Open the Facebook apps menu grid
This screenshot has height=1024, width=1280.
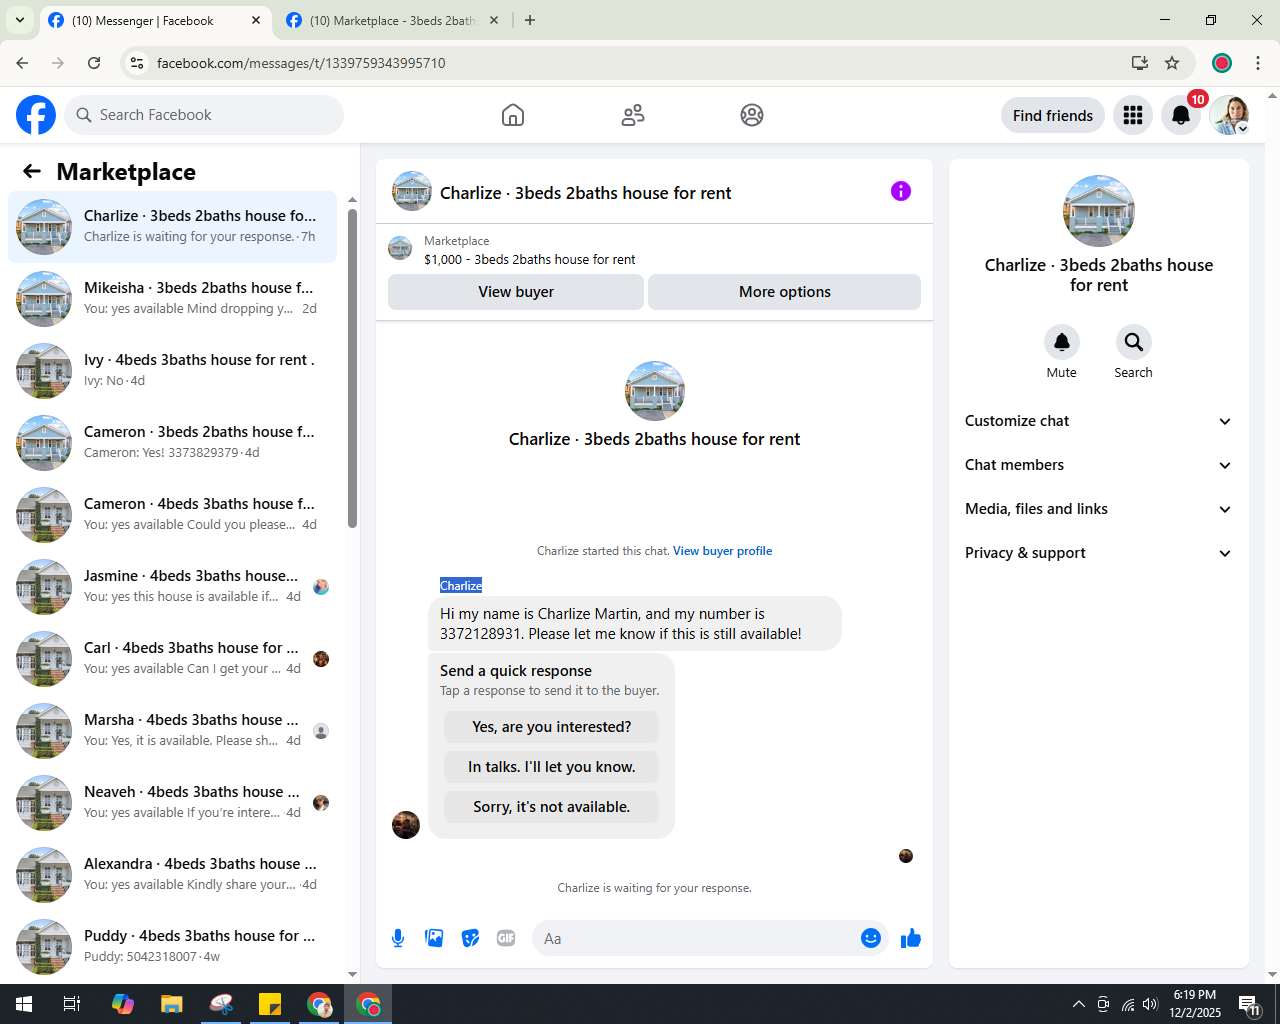point(1133,115)
